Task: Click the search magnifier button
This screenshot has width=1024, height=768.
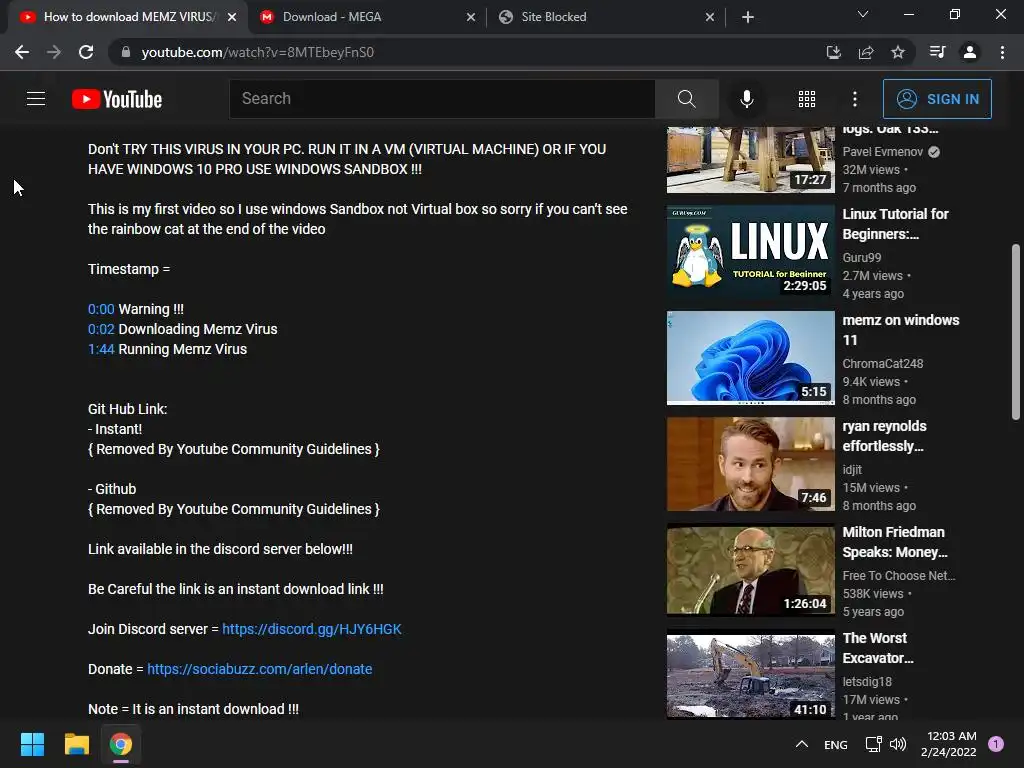Action: click(x=686, y=99)
